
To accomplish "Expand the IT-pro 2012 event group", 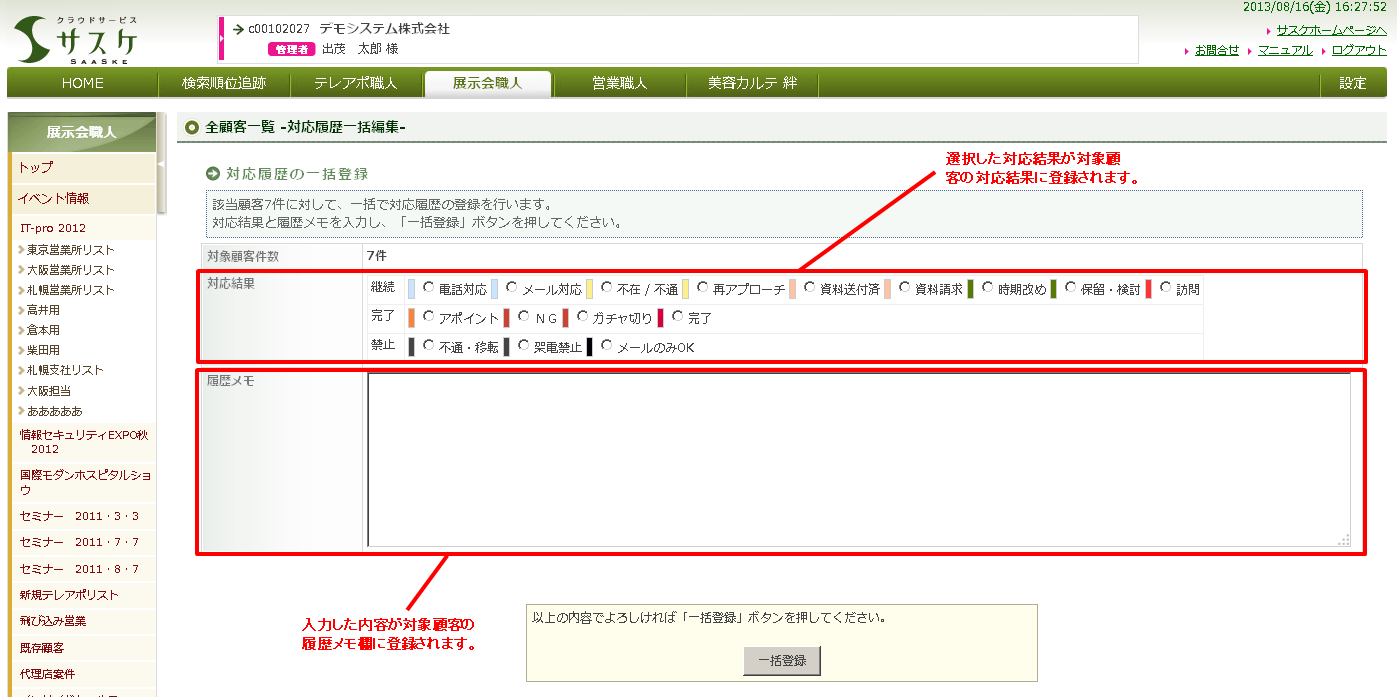I will [x=53, y=228].
